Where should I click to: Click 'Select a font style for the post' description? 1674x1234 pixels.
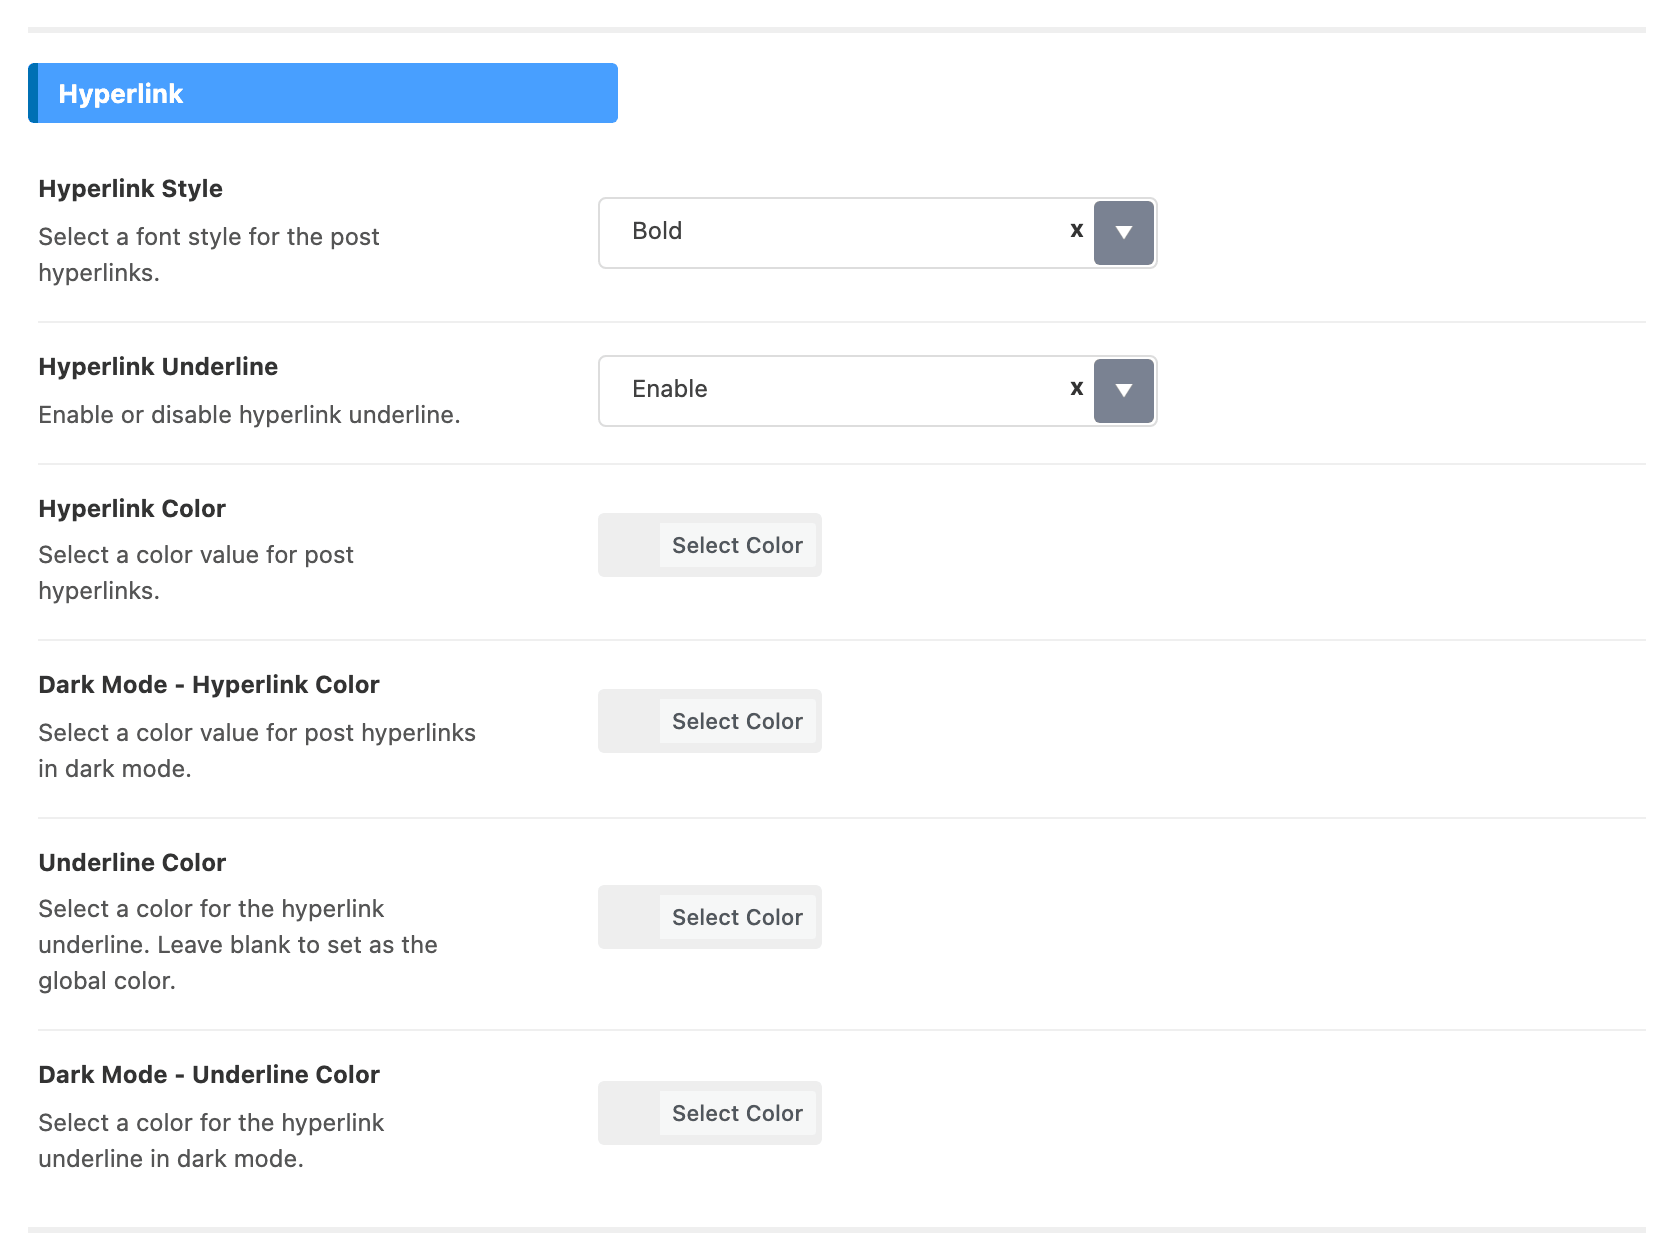click(x=209, y=237)
